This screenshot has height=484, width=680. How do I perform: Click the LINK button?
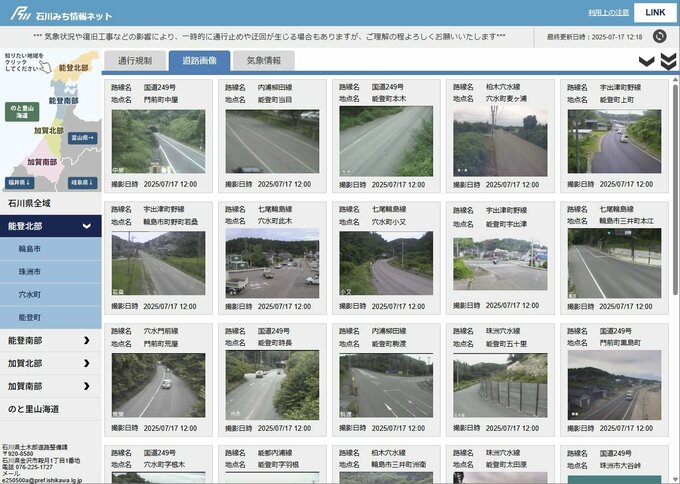coord(655,13)
